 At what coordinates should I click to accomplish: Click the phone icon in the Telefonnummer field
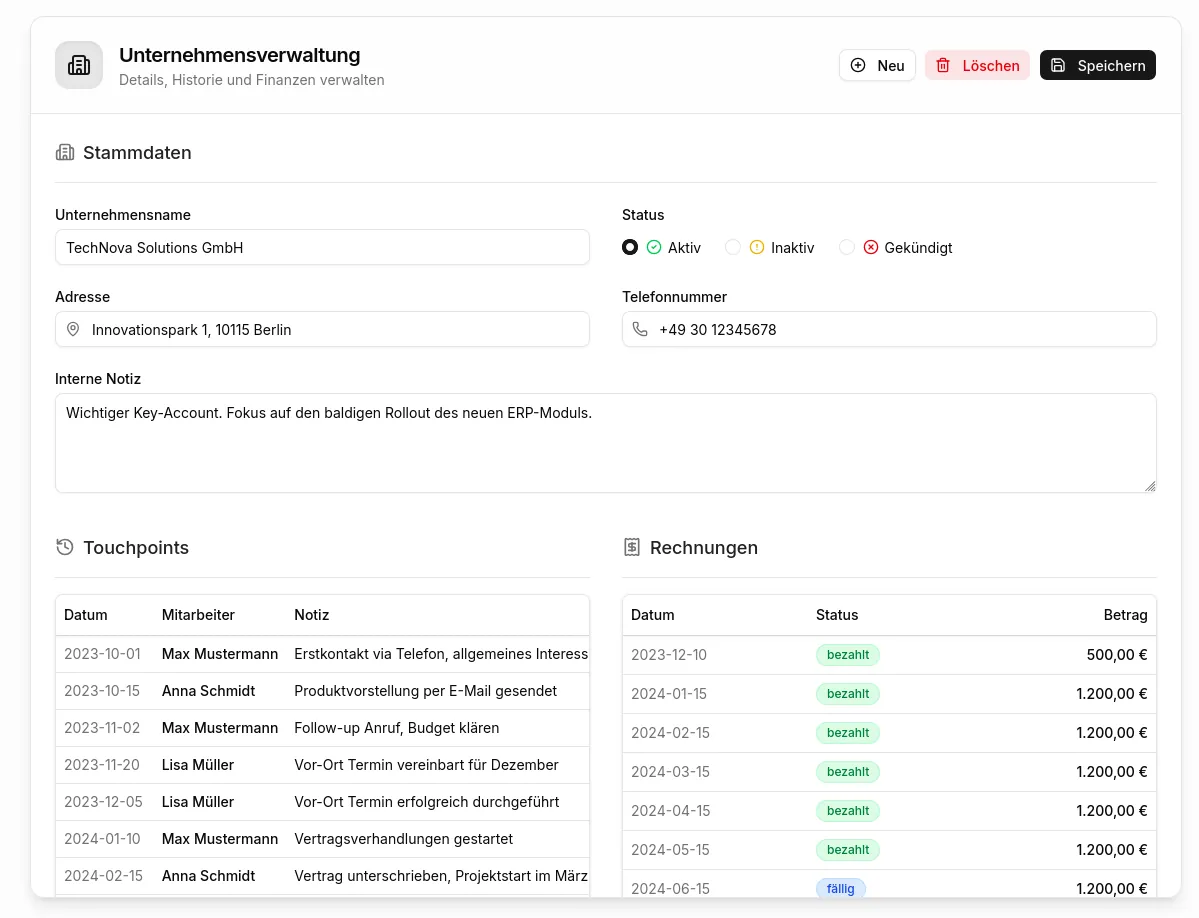(640, 329)
